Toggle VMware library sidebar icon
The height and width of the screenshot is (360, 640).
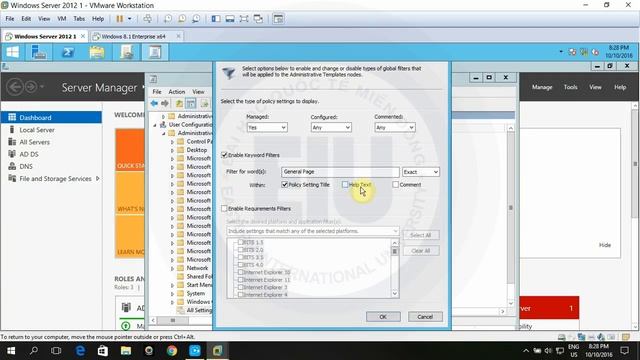click(216, 19)
